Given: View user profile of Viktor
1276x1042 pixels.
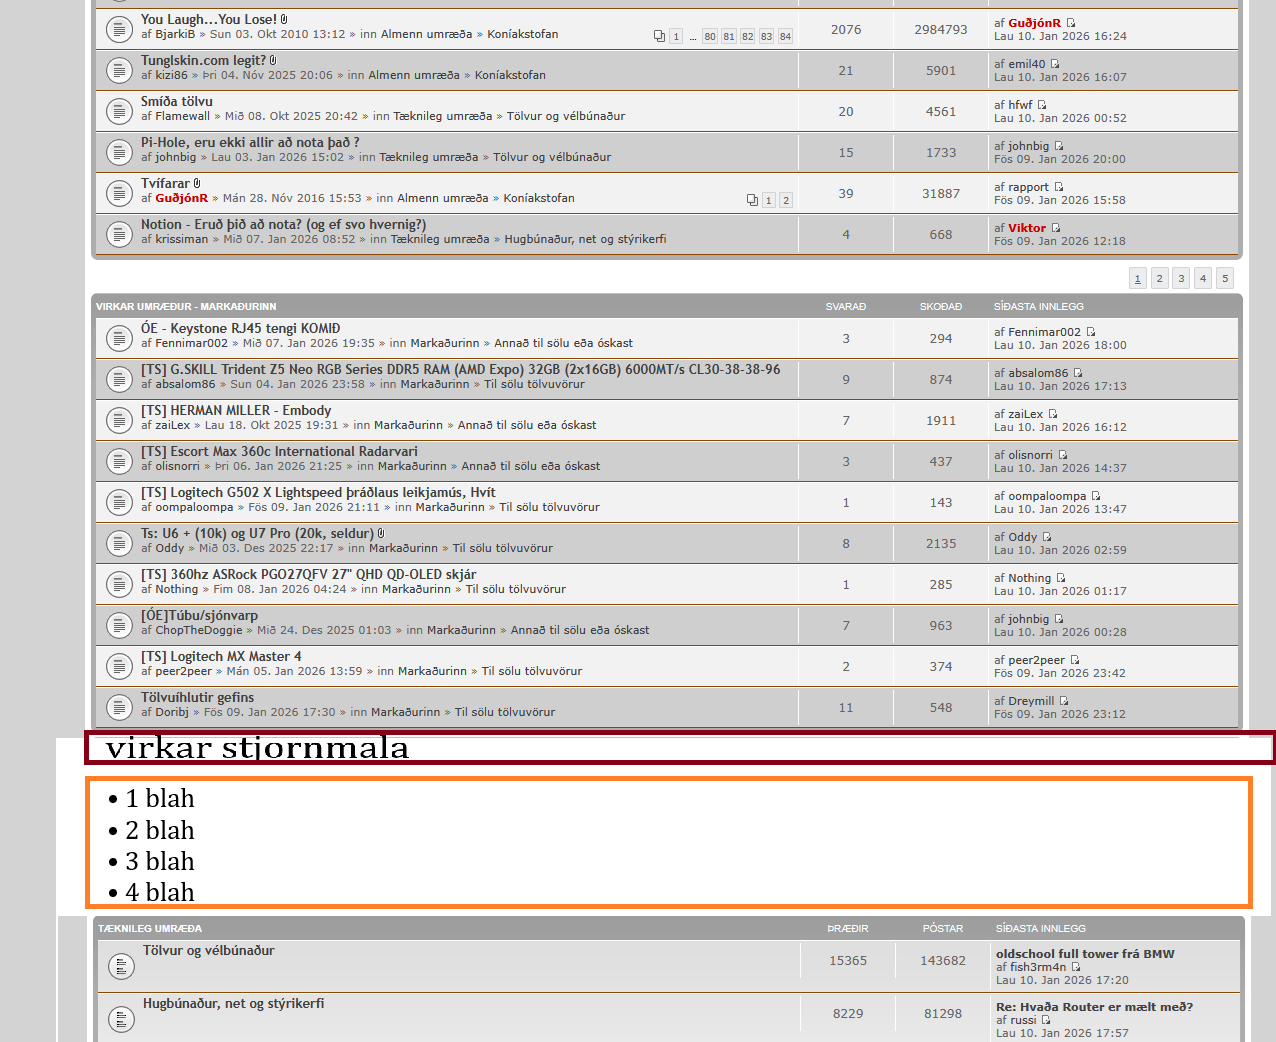Looking at the screenshot, I should coord(1026,228).
